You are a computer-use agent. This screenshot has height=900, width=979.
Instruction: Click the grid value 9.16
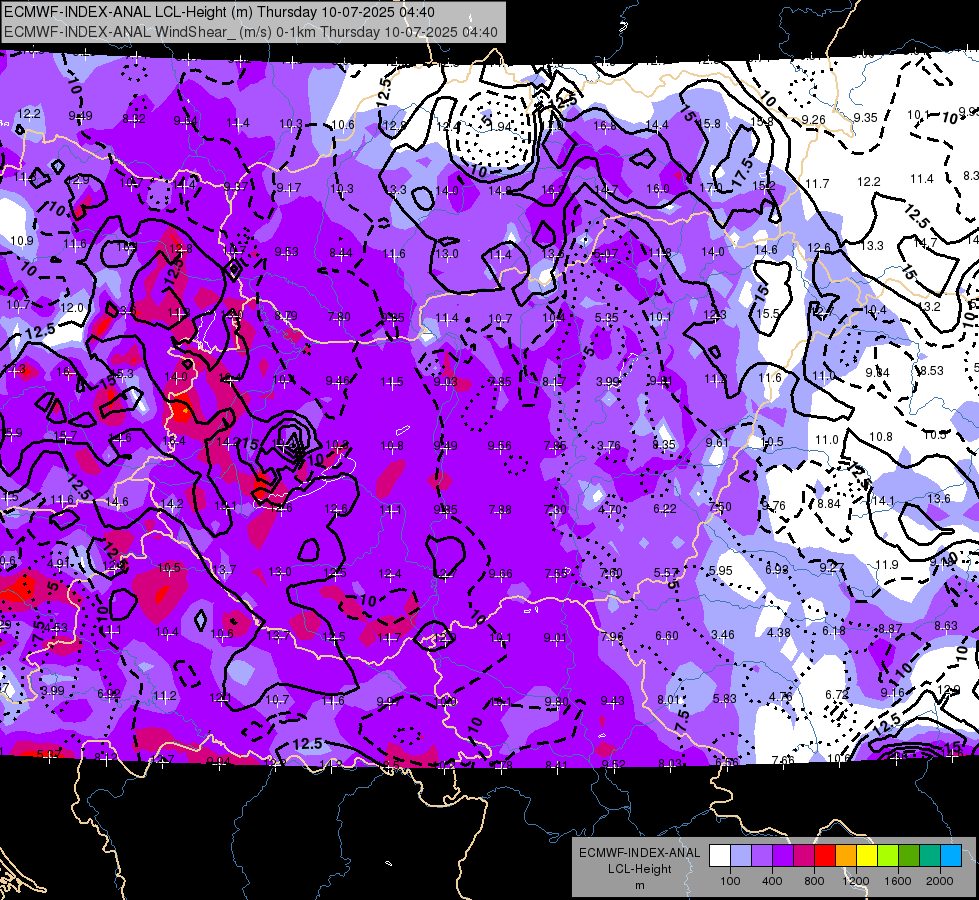(x=892, y=692)
